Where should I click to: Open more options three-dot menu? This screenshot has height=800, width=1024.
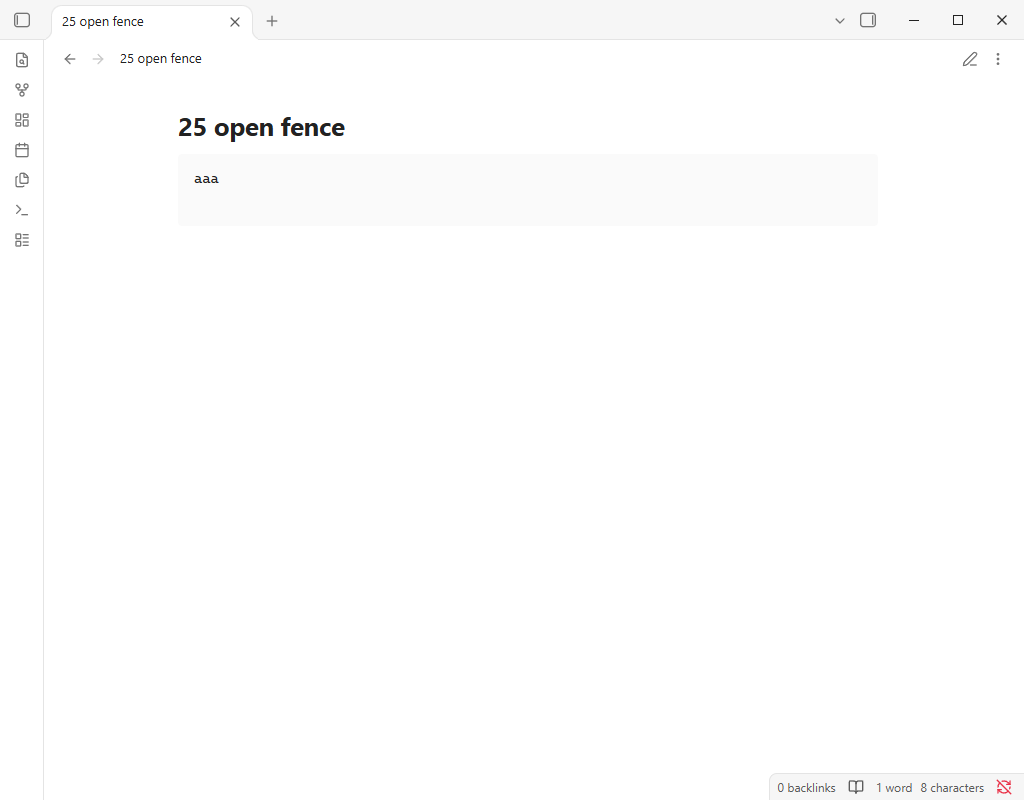point(998,59)
